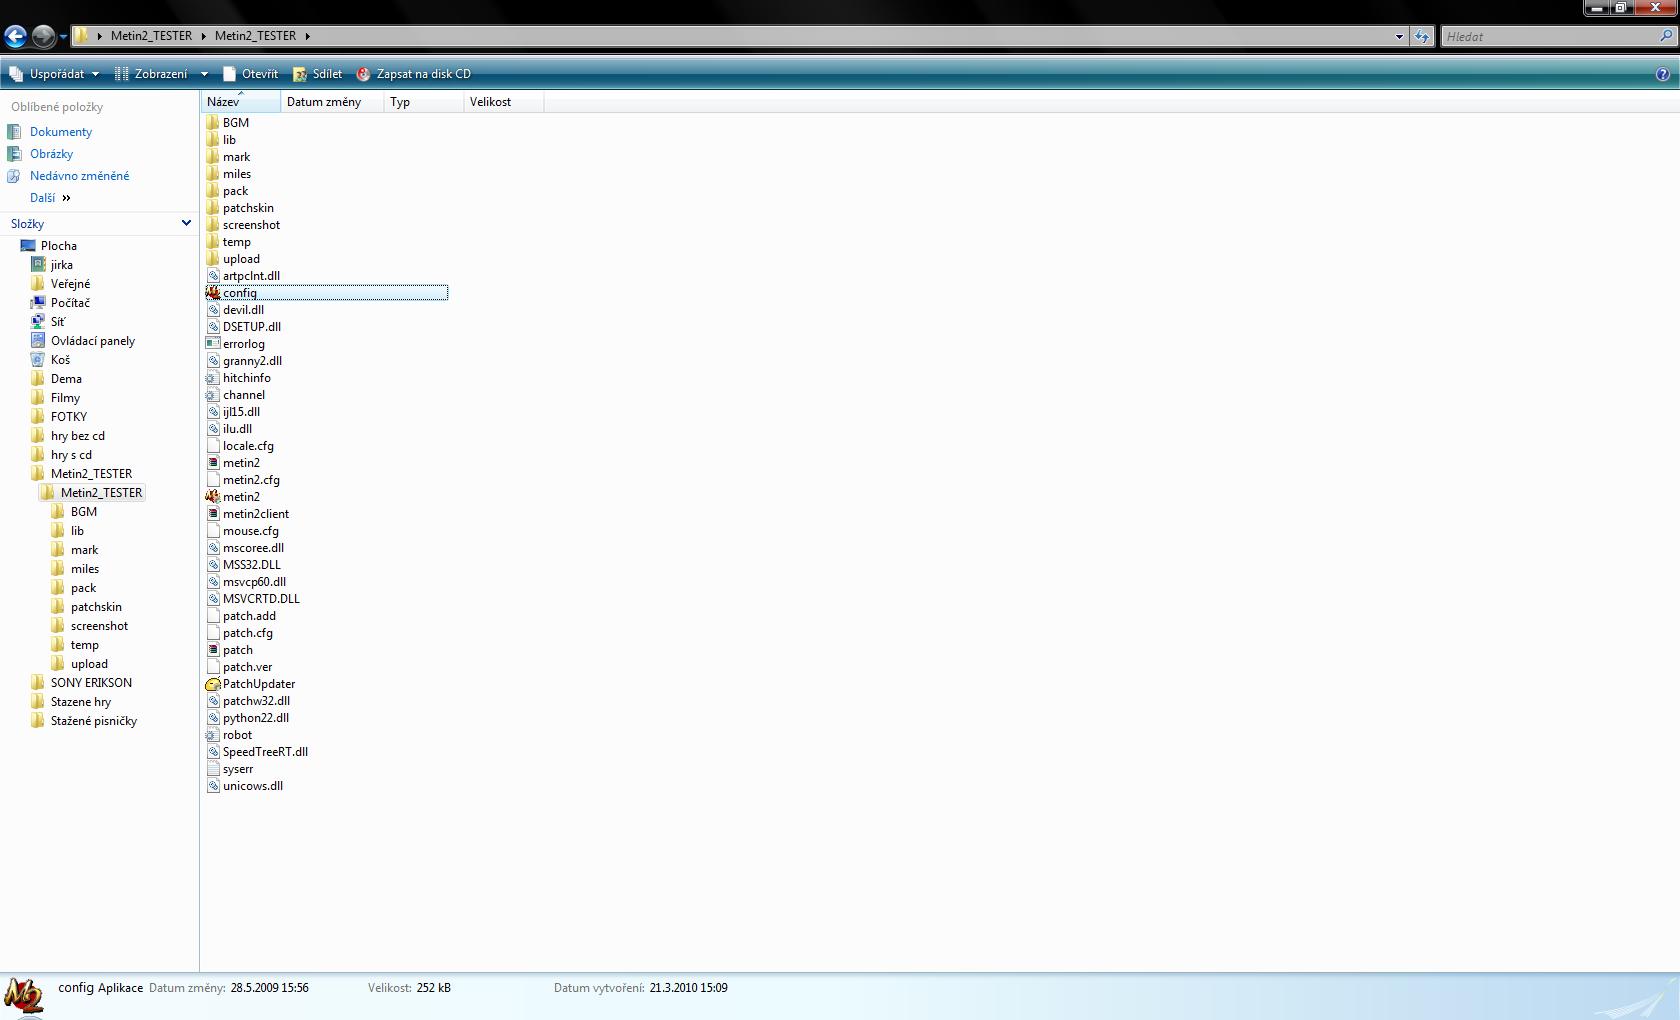Expand the address bar history dropdown
Screen dimensions: 1680x1020
pyautogui.click(x=1399, y=37)
